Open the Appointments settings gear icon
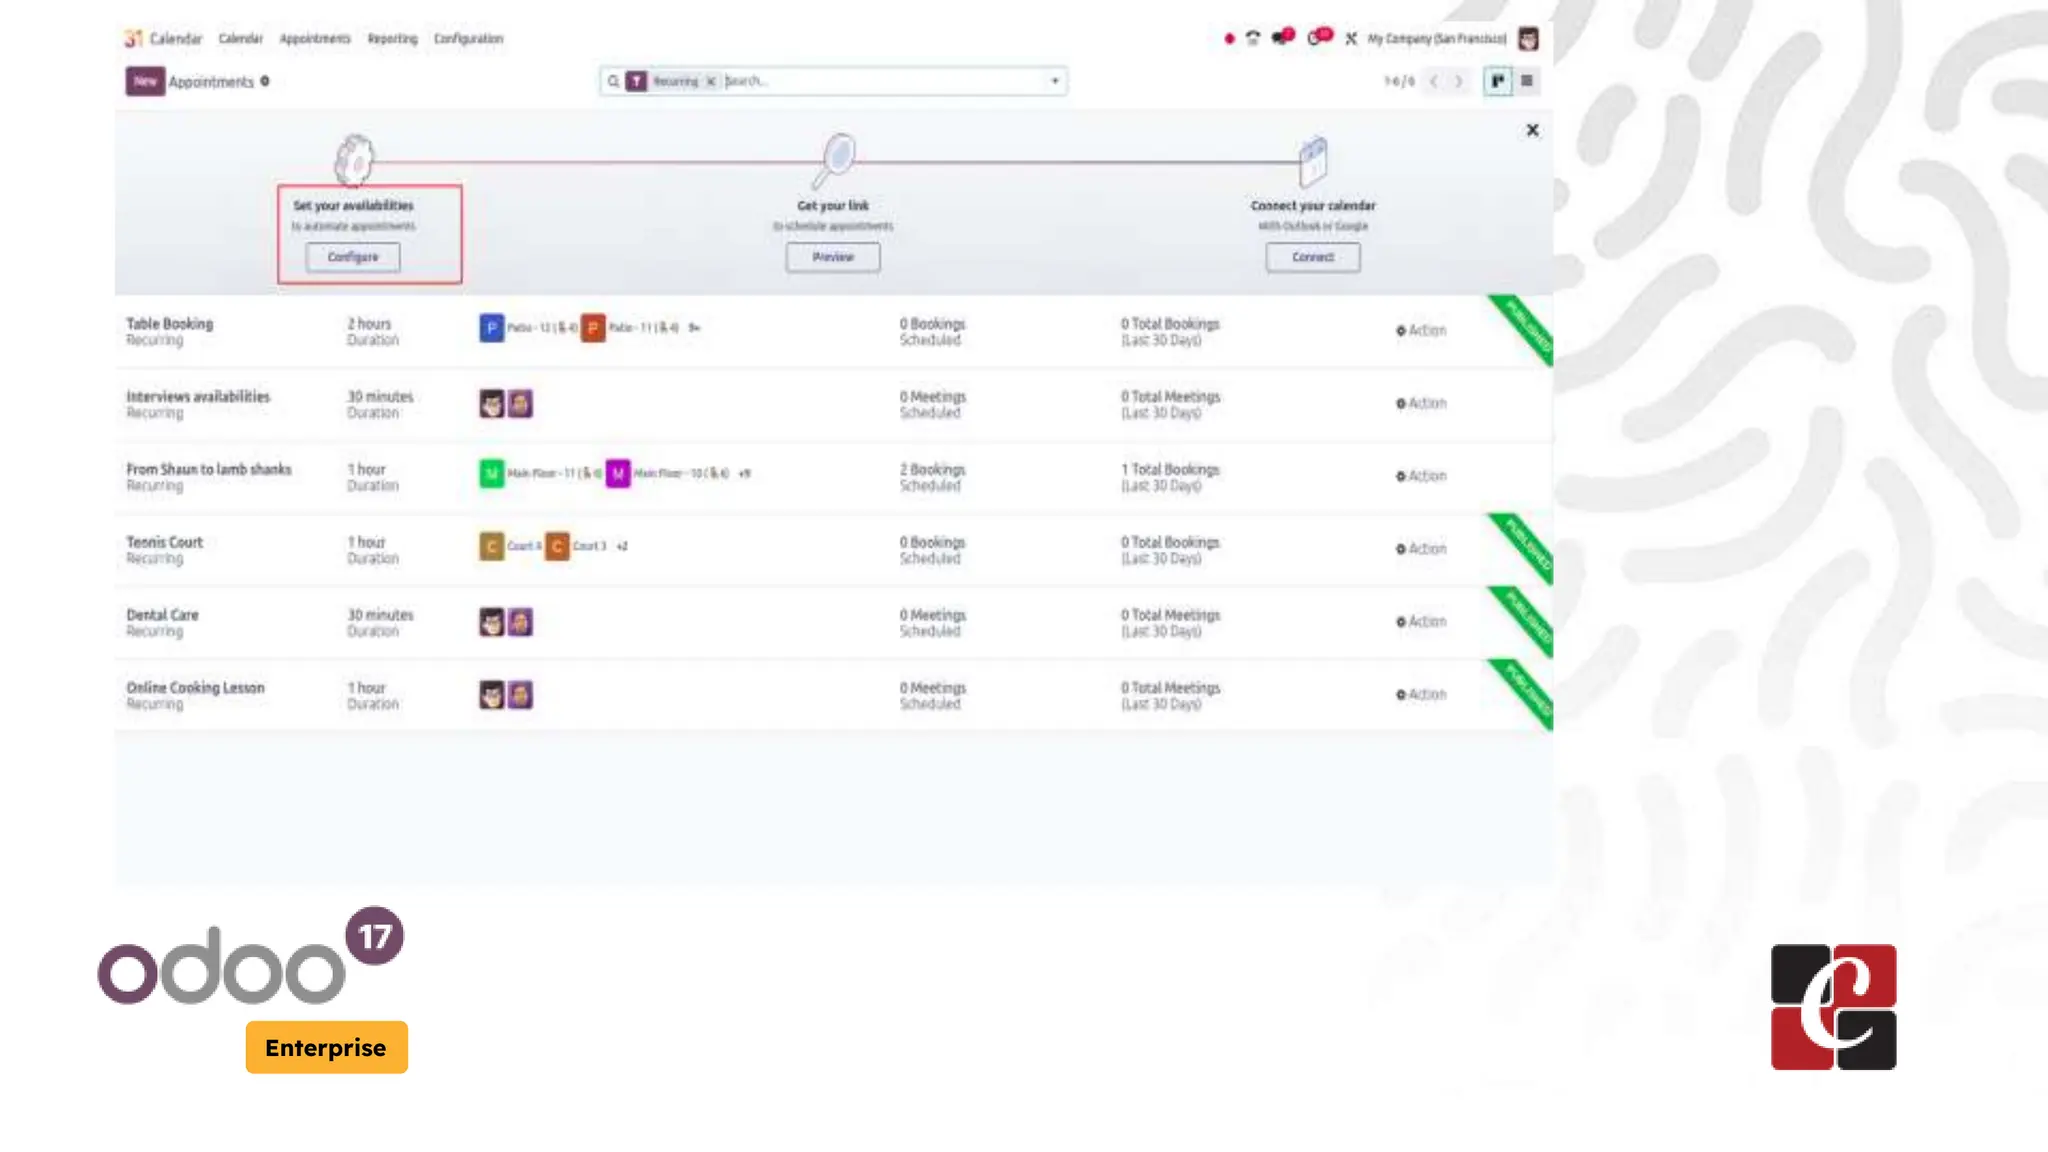The image size is (2048, 1152). (265, 81)
